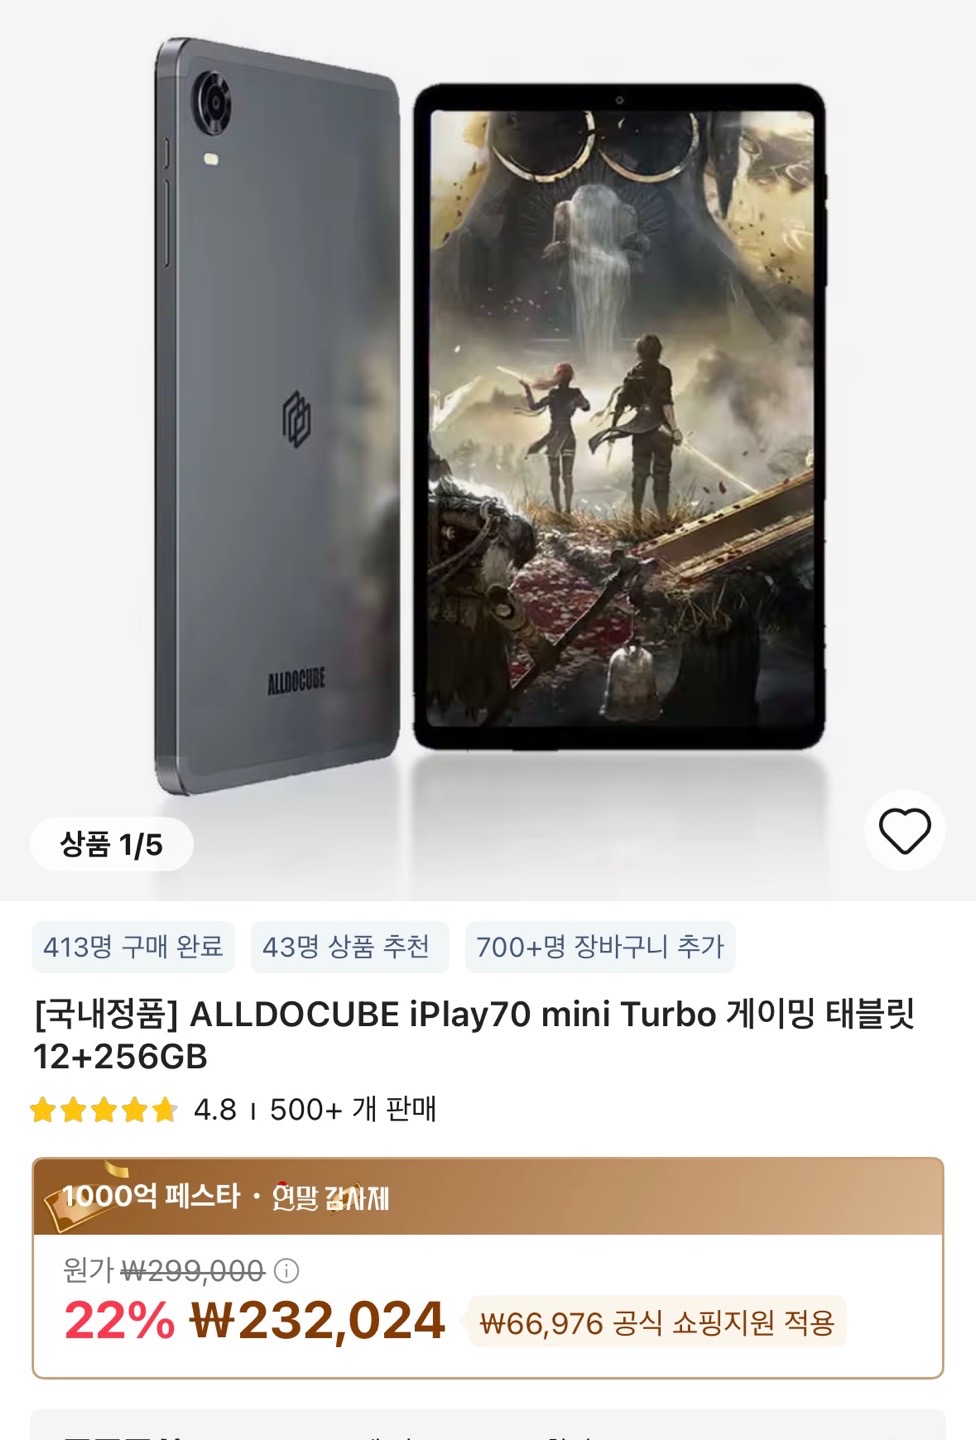
Task: Open the ₩66,976 공식 쇼핑지원 적용 tag
Action: [657, 1324]
